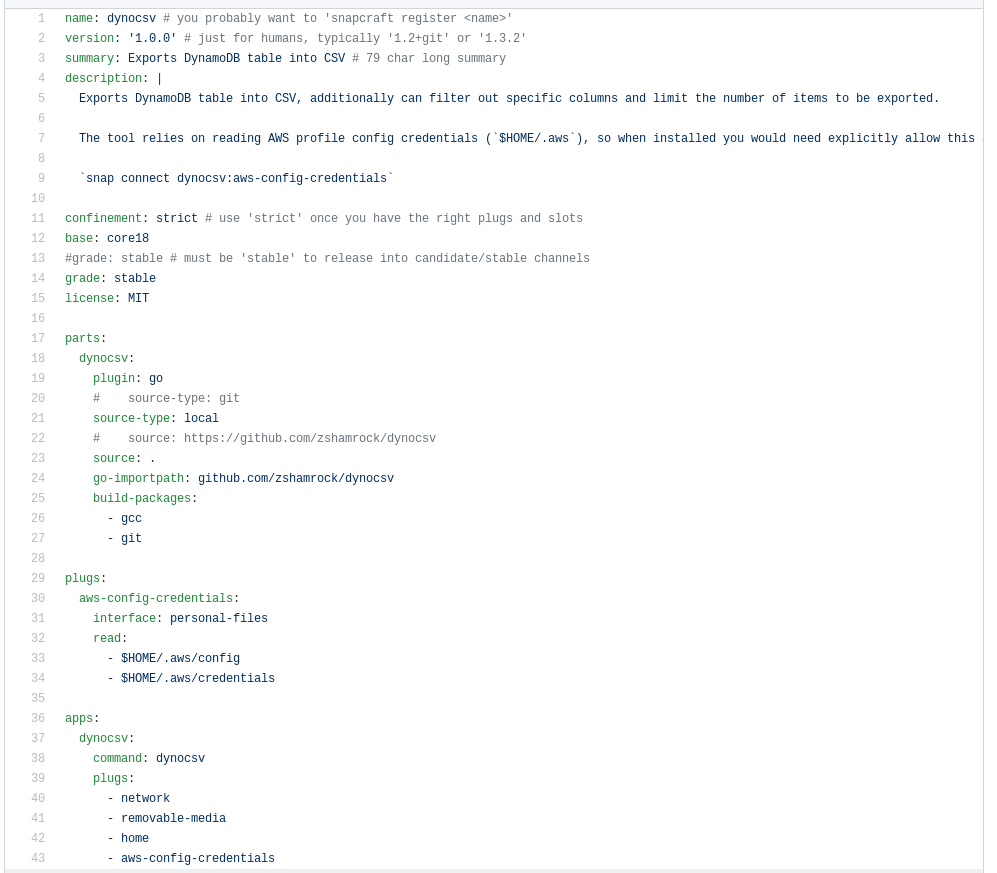Click the value 'strict' after confinement

[177, 218]
